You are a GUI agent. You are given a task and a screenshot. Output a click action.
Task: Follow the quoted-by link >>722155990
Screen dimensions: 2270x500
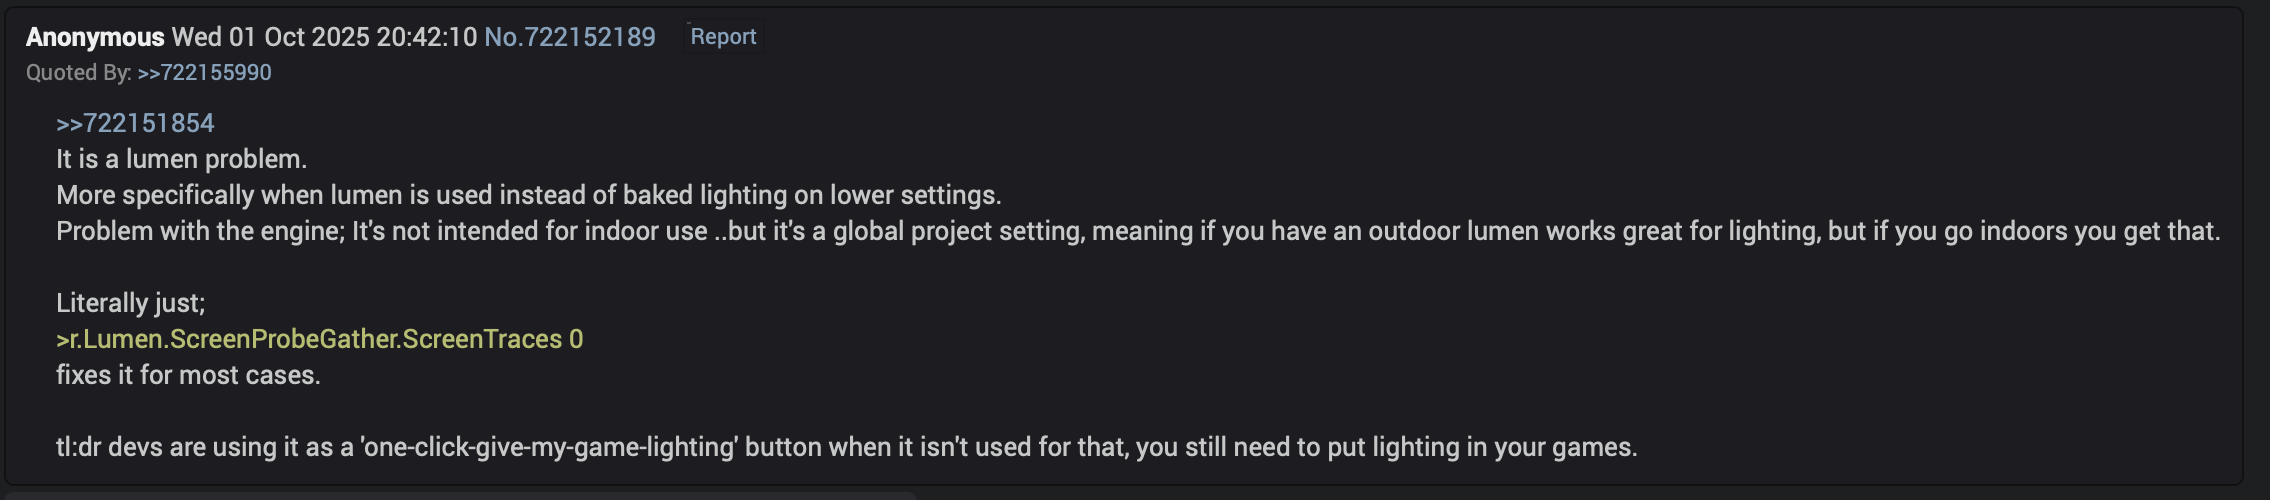[204, 73]
